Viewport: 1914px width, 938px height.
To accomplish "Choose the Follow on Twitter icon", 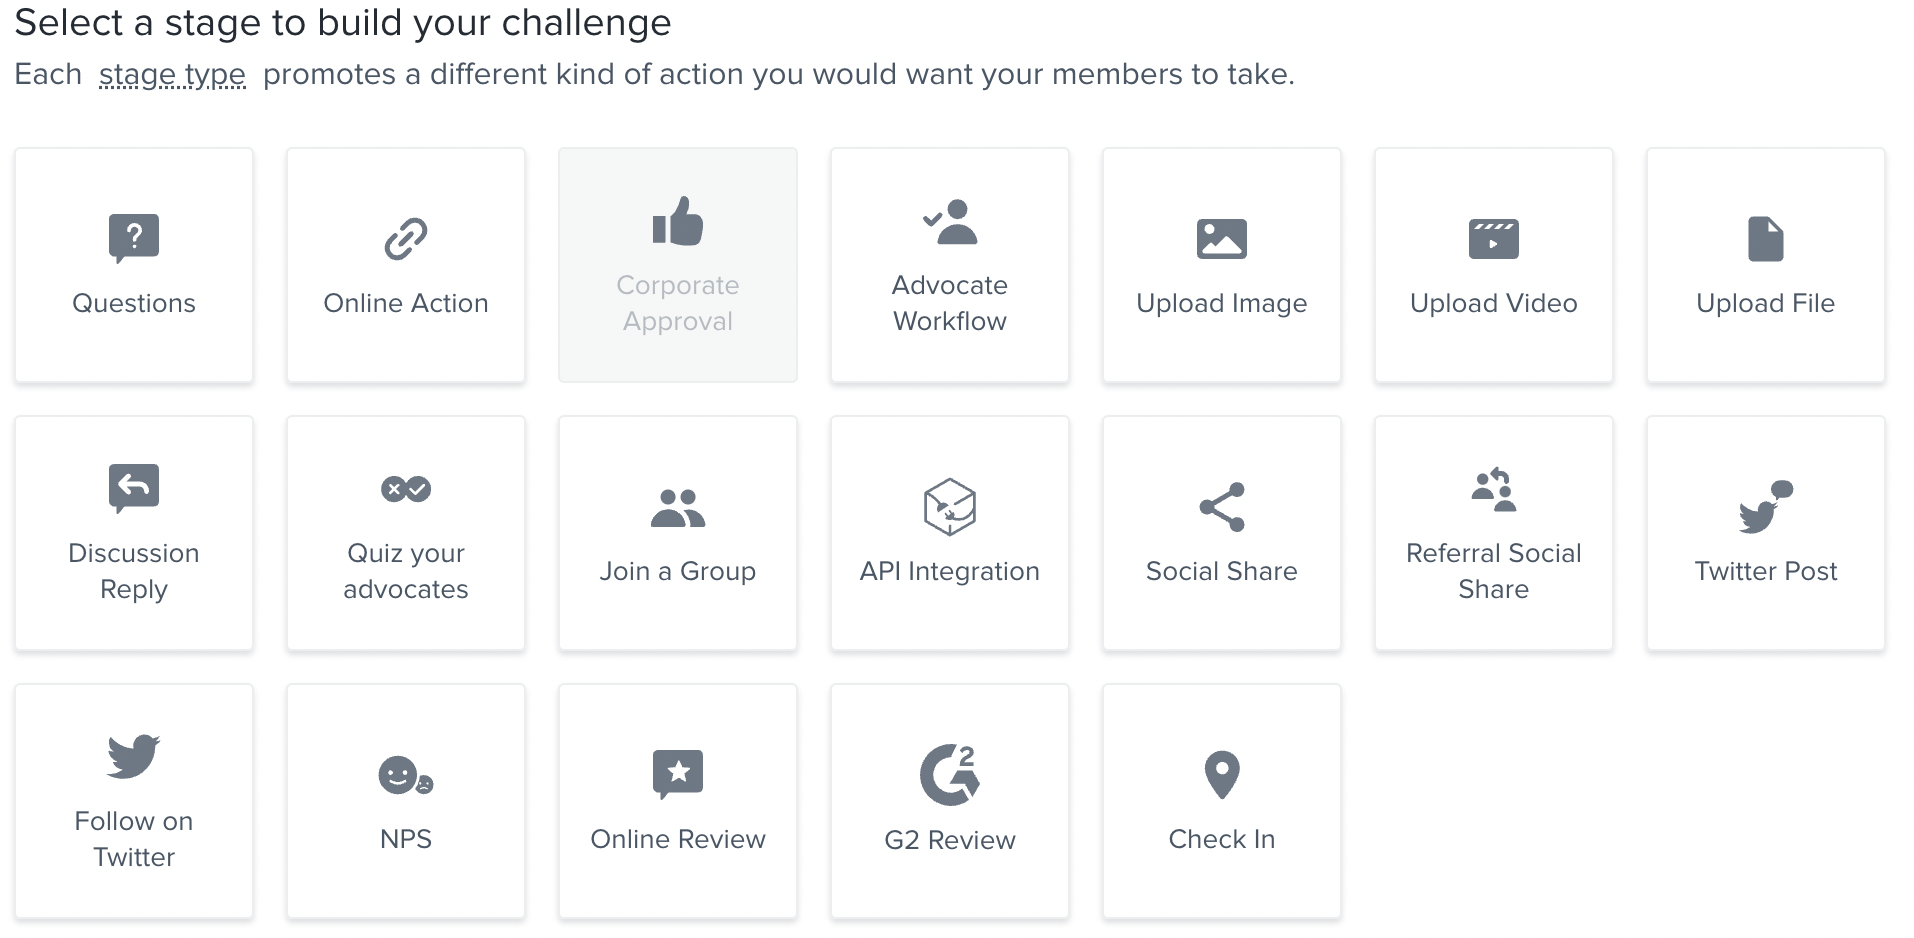I will pos(134,756).
